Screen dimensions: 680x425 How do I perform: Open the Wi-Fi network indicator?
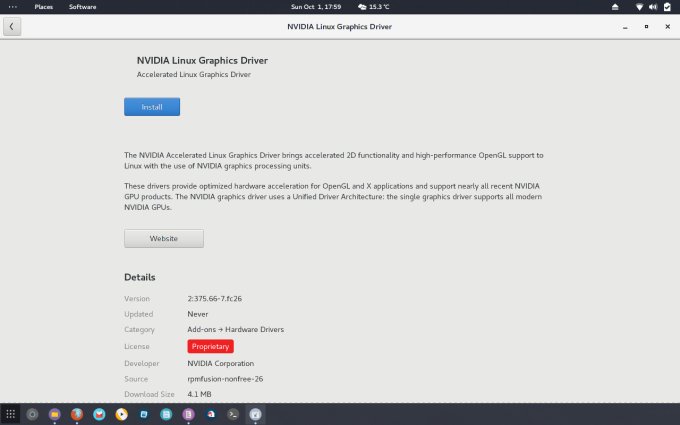(x=639, y=7)
